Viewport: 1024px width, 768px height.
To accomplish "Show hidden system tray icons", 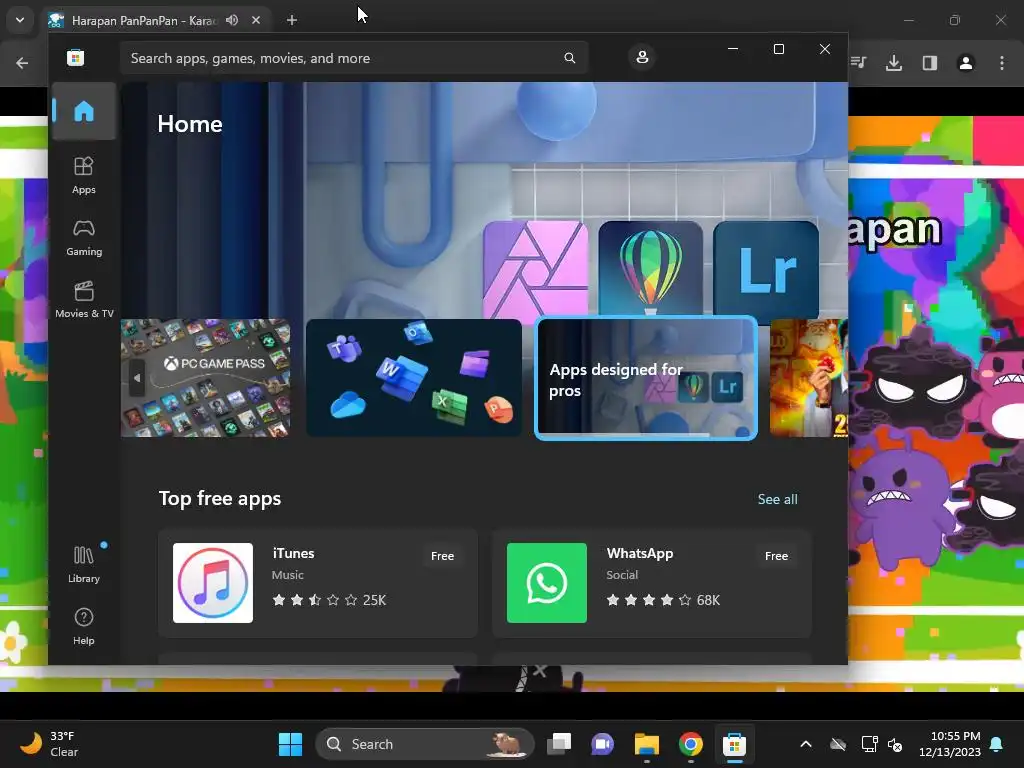I will point(806,744).
